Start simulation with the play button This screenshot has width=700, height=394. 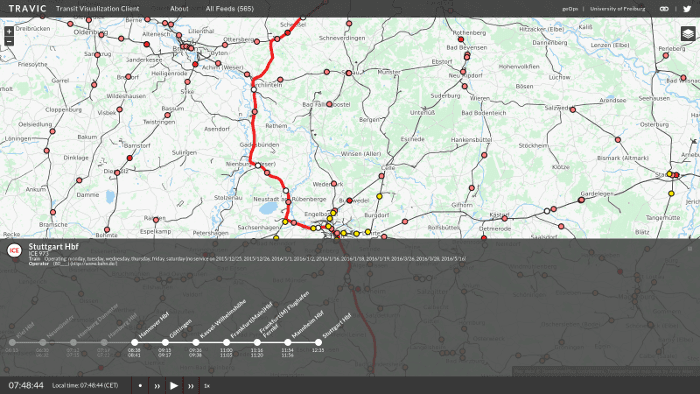174,386
